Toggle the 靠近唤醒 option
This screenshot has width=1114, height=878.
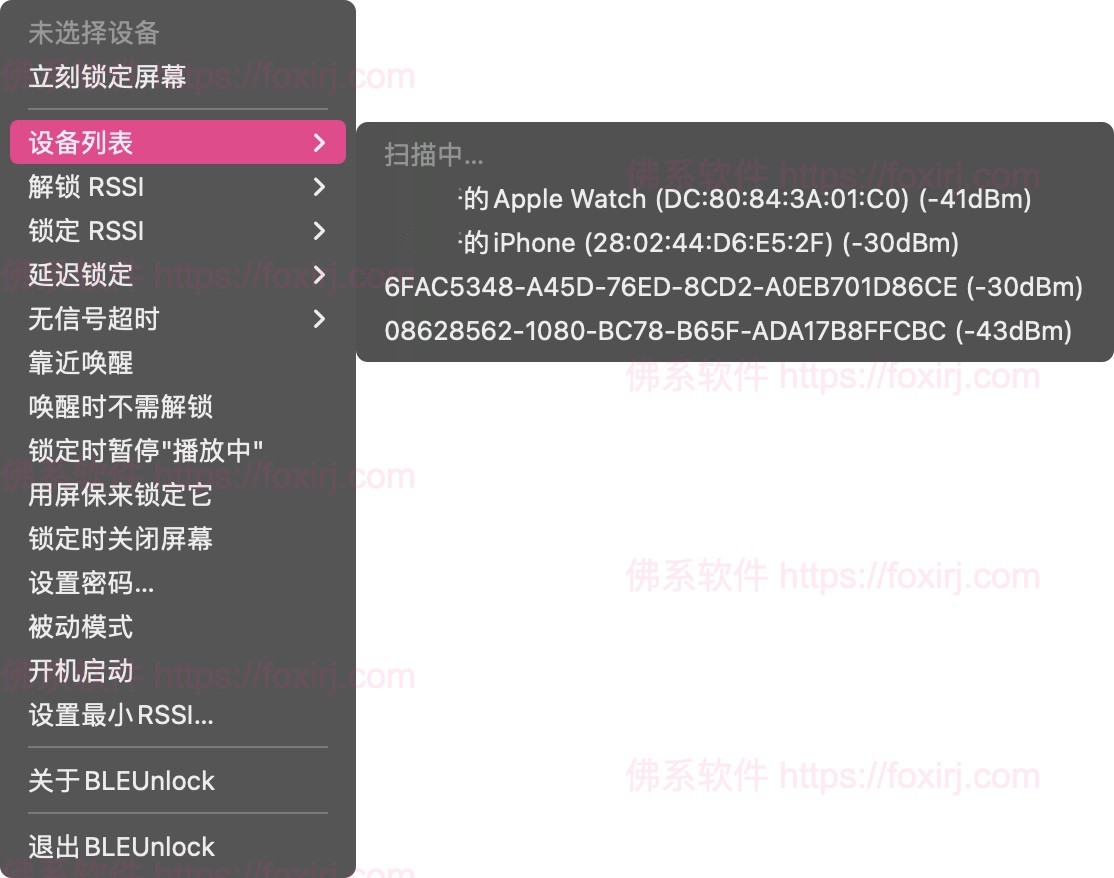point(81,363)
